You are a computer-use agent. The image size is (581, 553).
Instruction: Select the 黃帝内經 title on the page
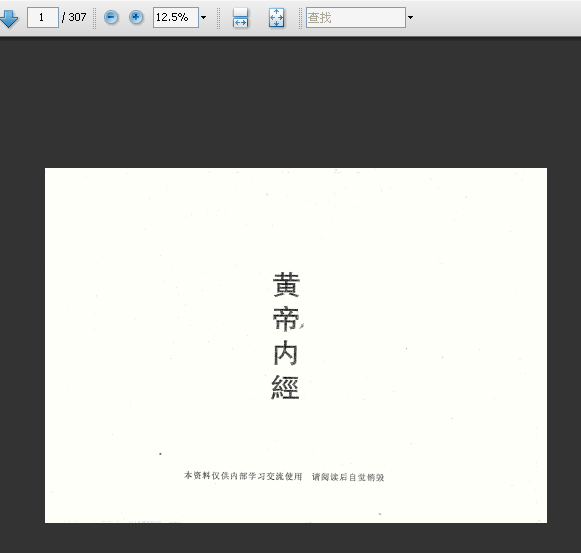click(286, 335)
